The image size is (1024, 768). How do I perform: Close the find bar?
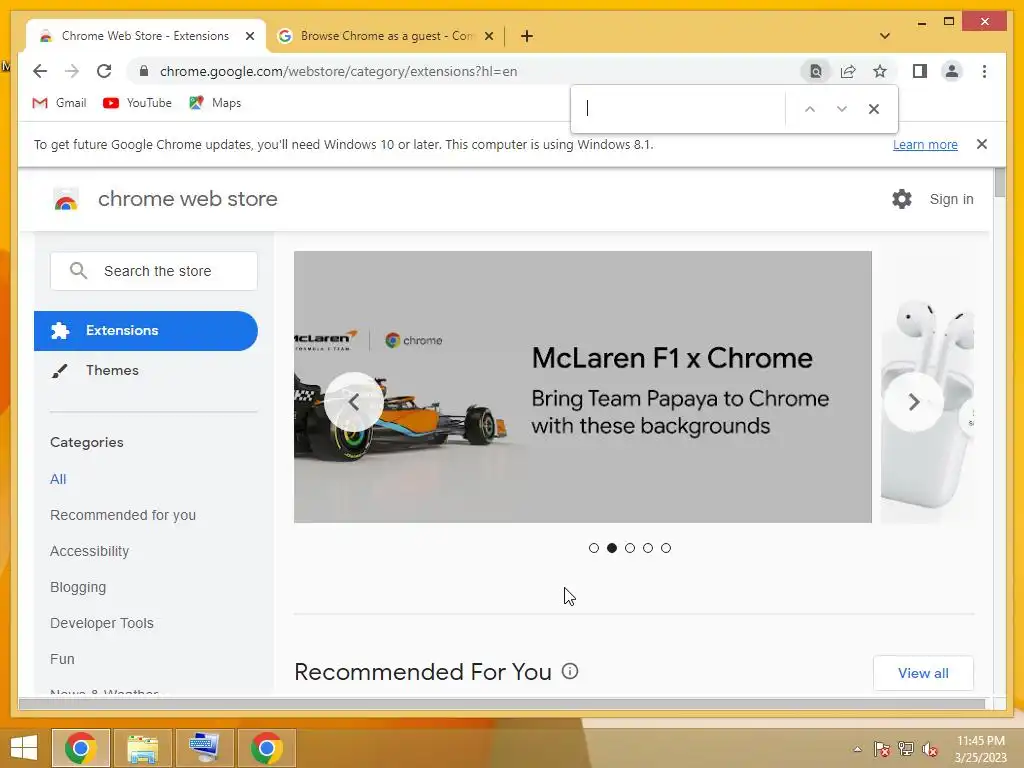click(x=874, y=108)
